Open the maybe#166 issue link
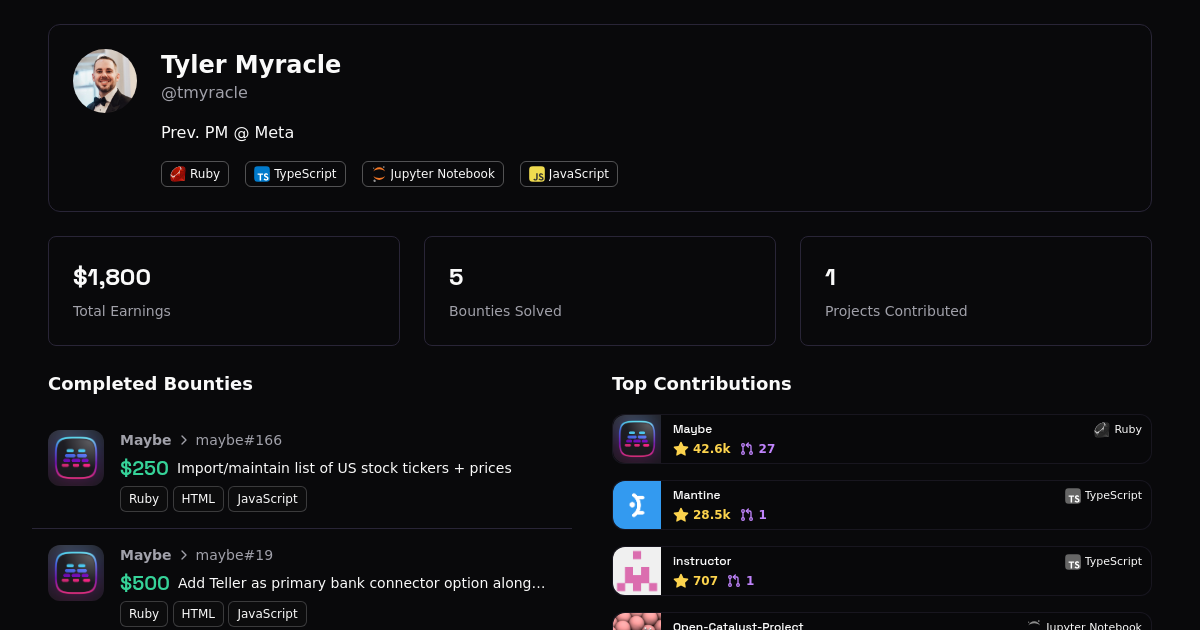Viewport: 1200px width, 630px height. pyautogui.click(x=238, y=440)
